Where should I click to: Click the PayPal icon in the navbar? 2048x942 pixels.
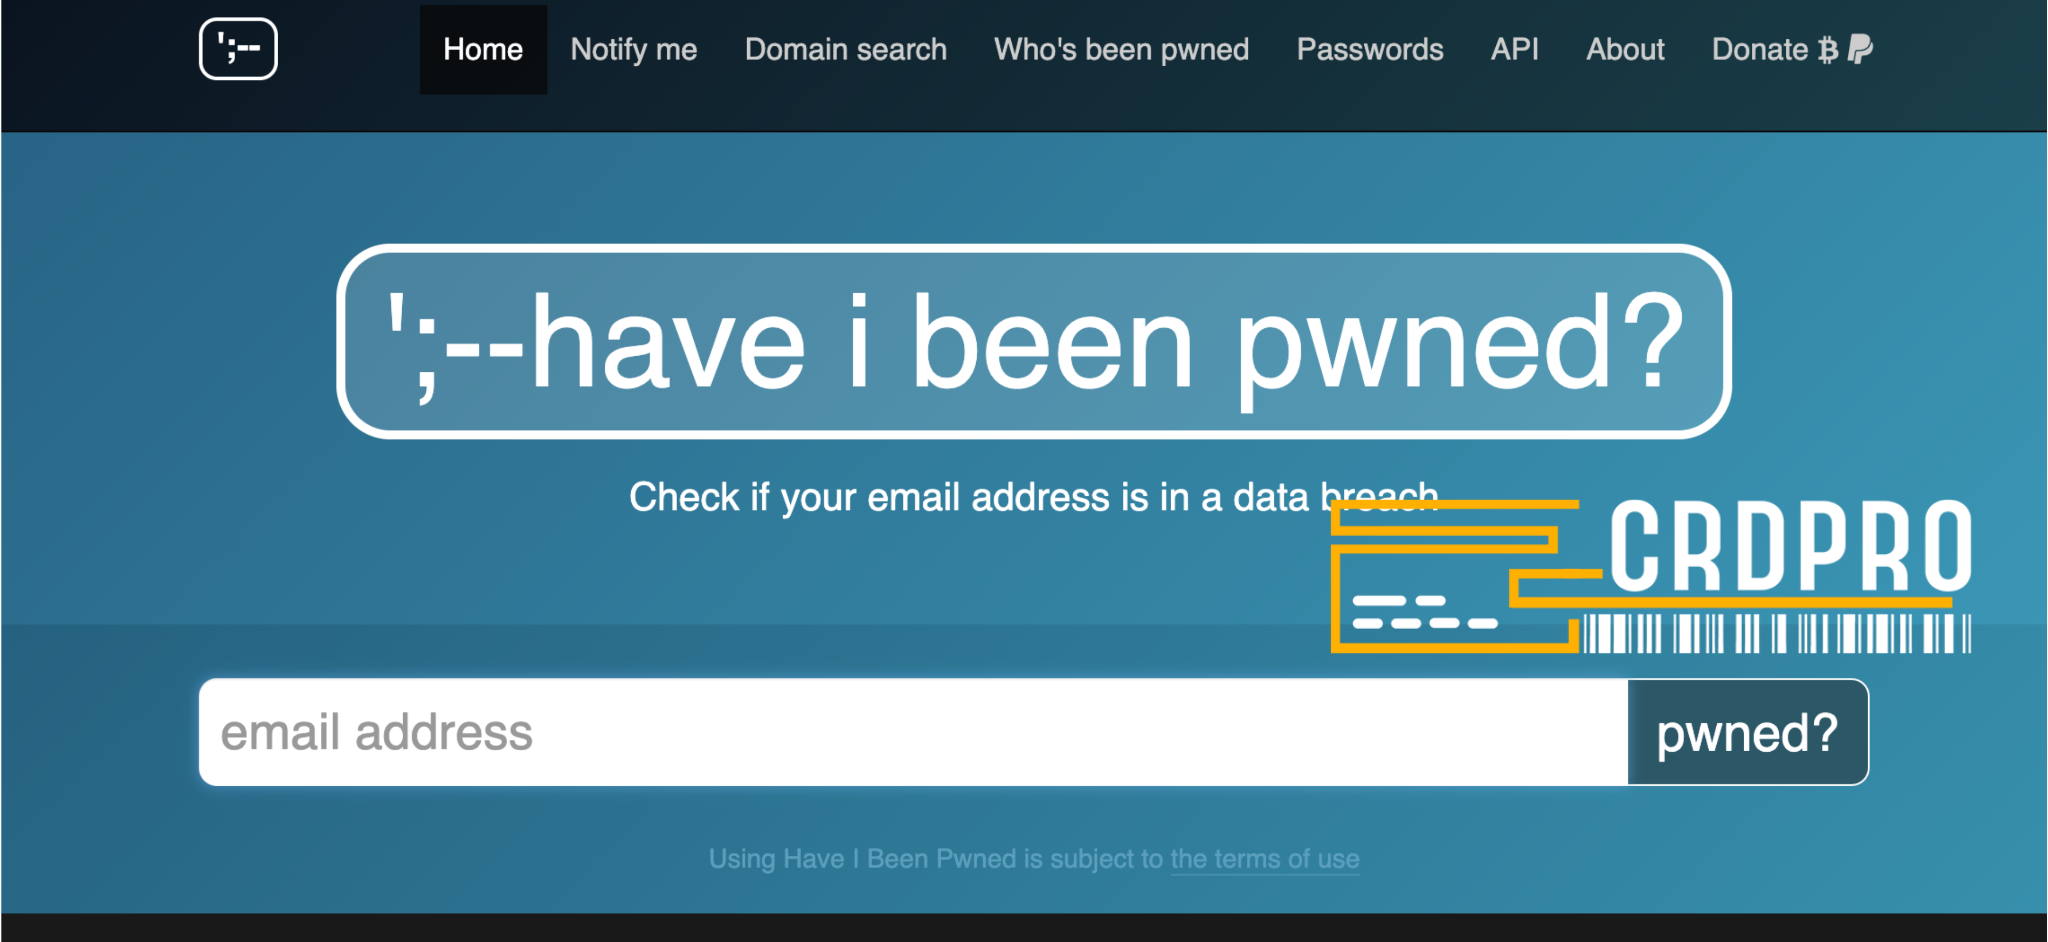click(1860, 49)
